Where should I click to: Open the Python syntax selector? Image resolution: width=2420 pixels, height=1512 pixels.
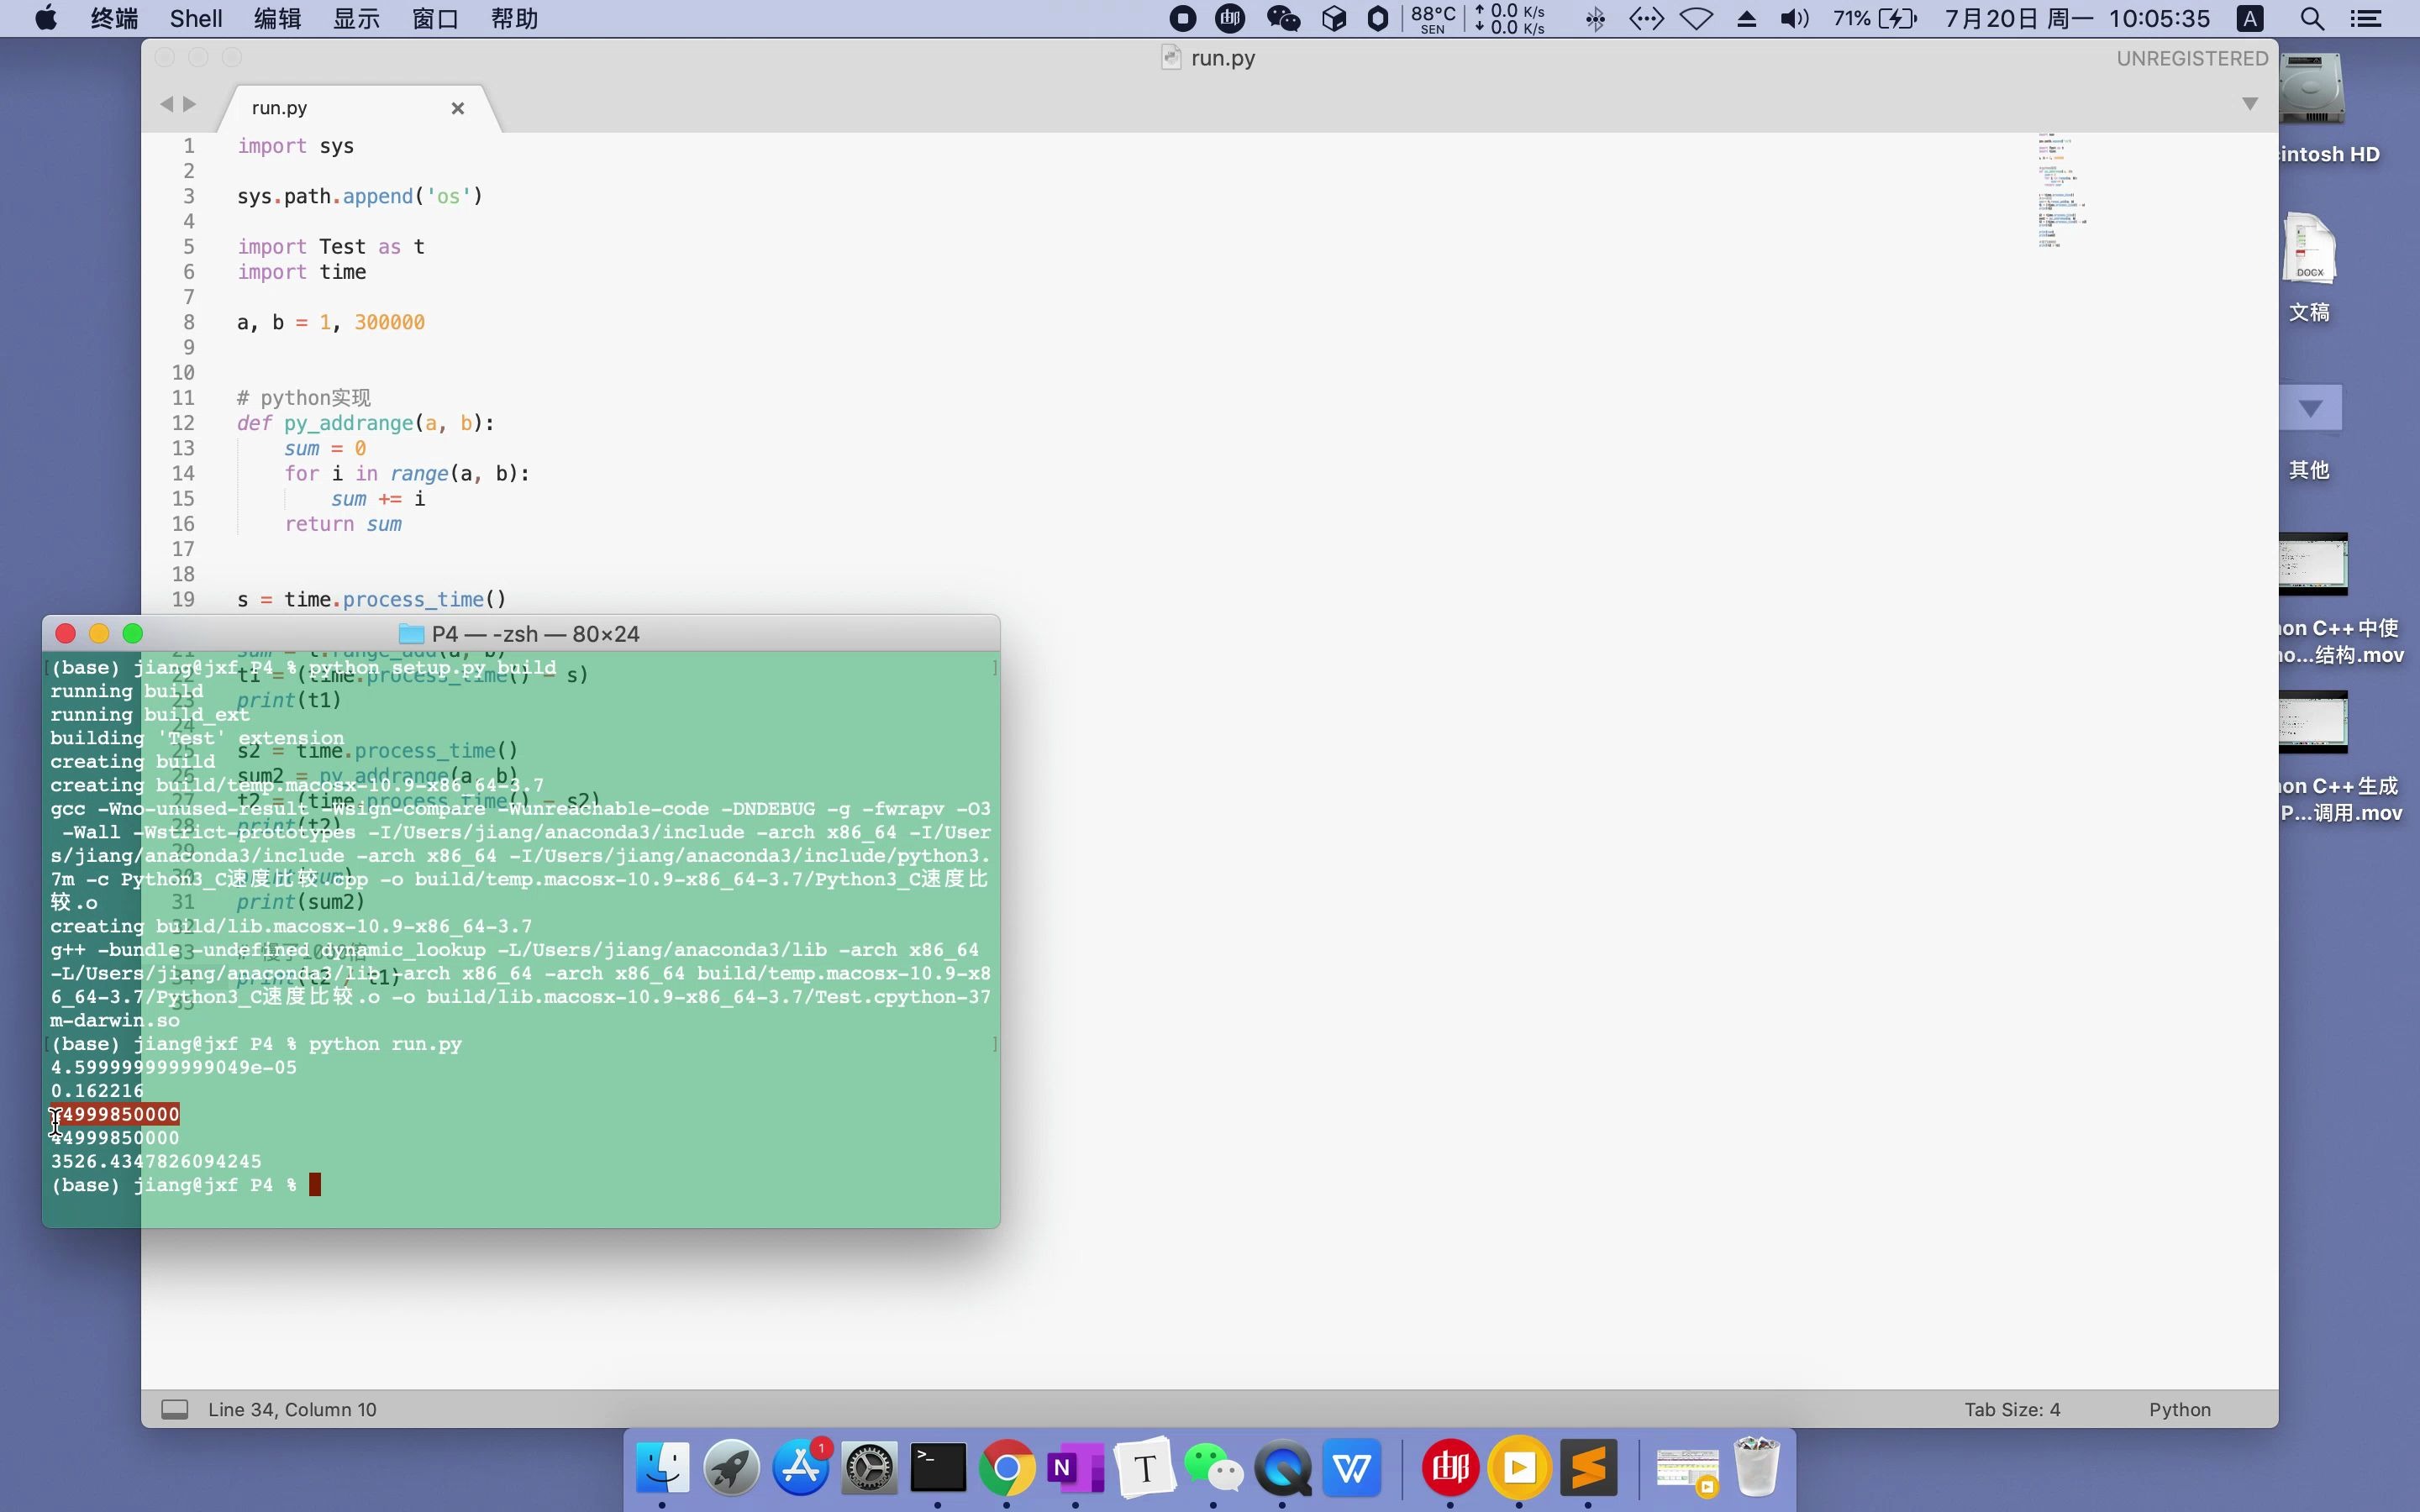point(2179,1409)
